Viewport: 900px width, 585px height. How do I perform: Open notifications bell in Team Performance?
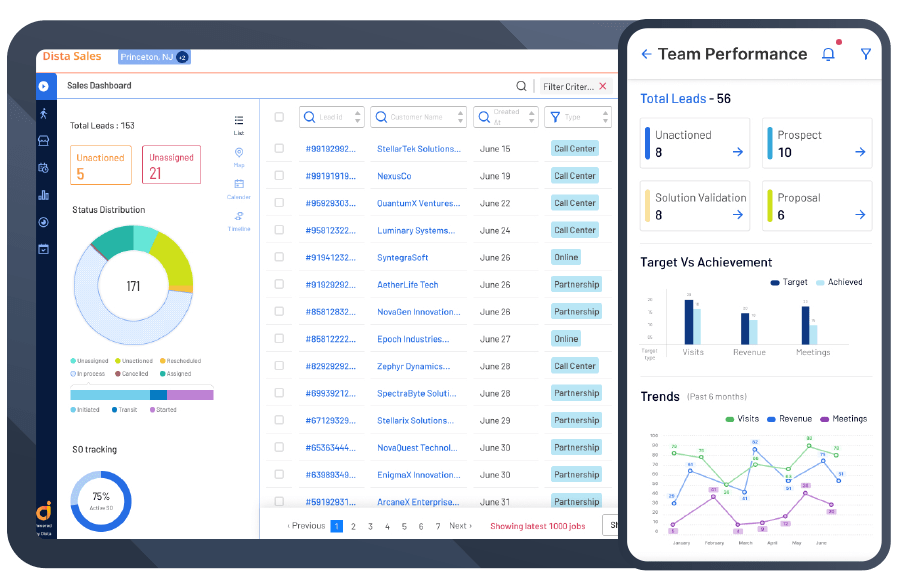tap(828, 55)
